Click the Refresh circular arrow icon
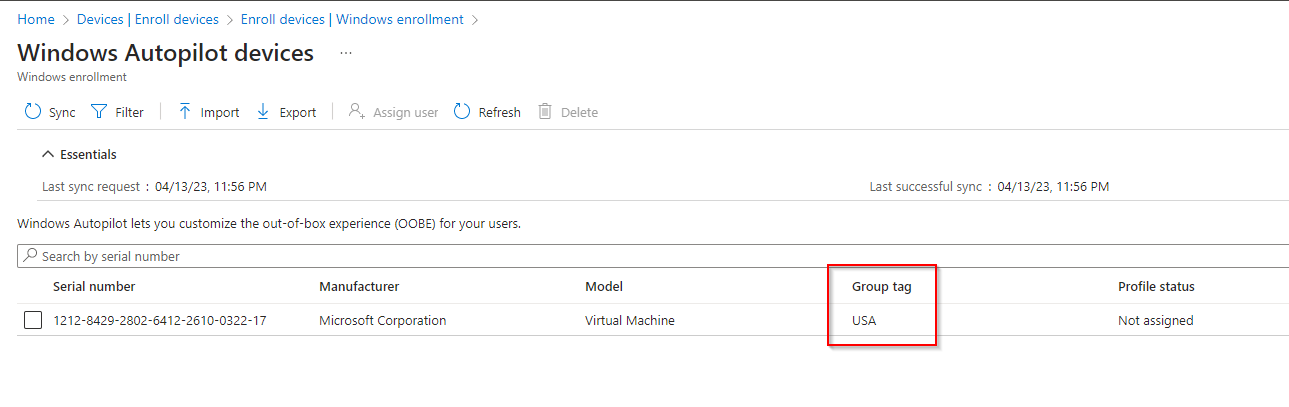This screenshot has height=407, width=1289. (462, 112)
